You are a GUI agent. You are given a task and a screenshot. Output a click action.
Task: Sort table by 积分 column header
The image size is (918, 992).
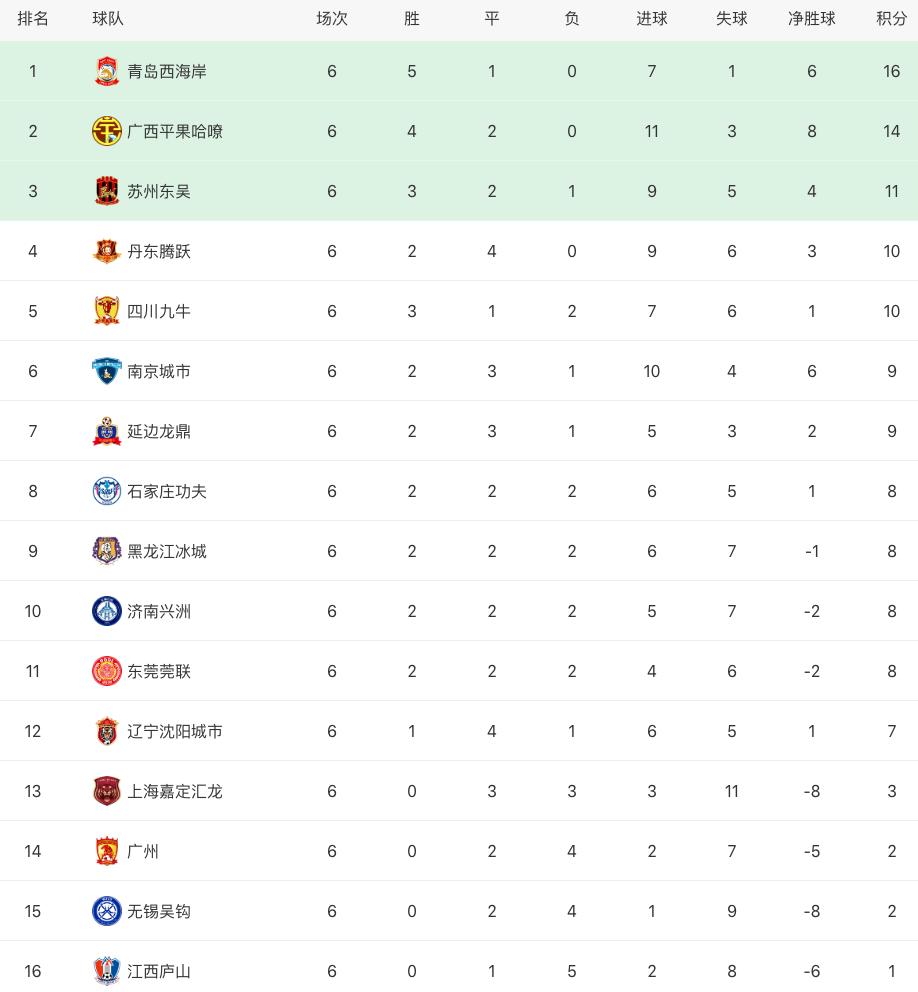891,19
